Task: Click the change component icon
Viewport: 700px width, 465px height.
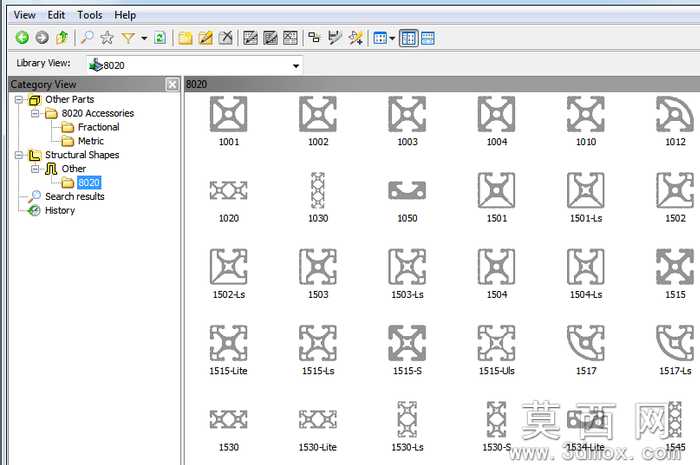Action: coord(335,38)
